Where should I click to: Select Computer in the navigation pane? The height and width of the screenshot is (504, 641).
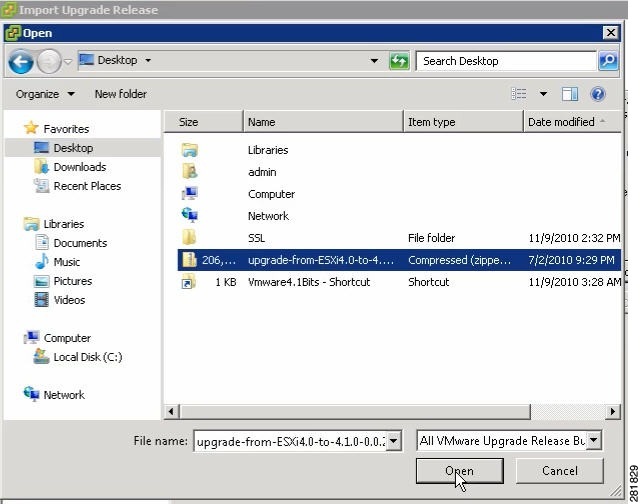(67, 338)
